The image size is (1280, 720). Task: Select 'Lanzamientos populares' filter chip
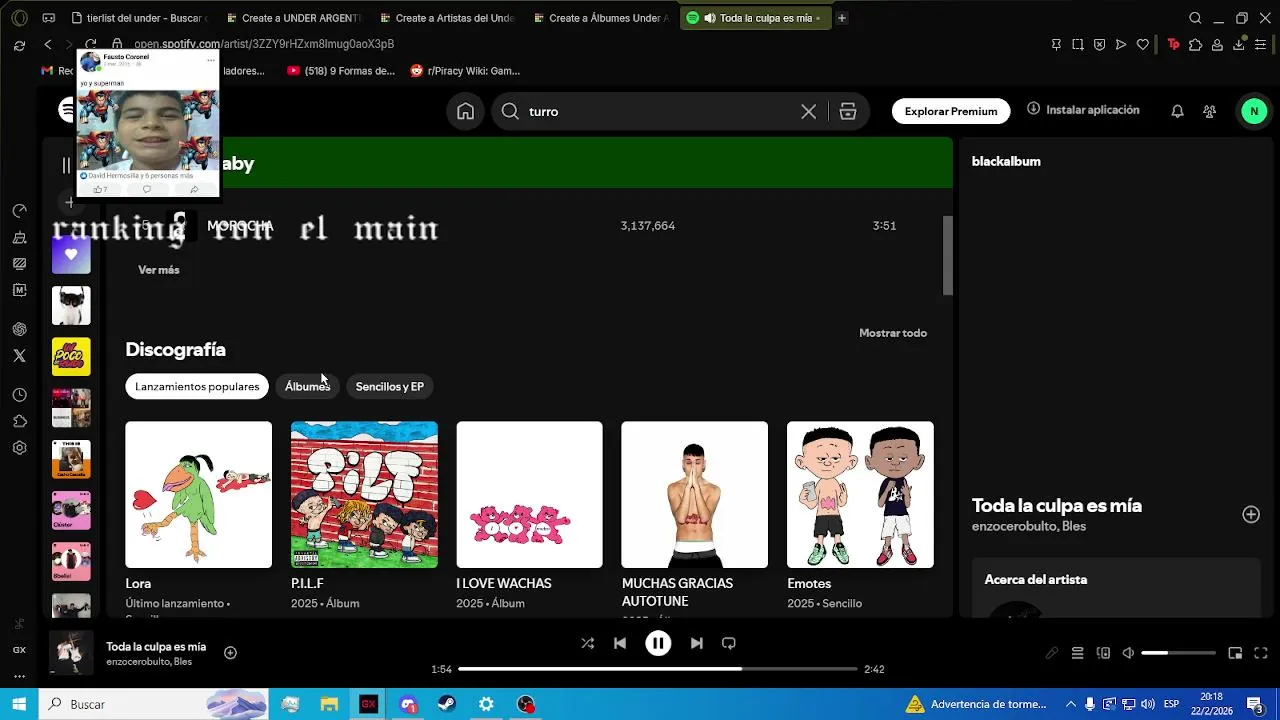(197, 387)
